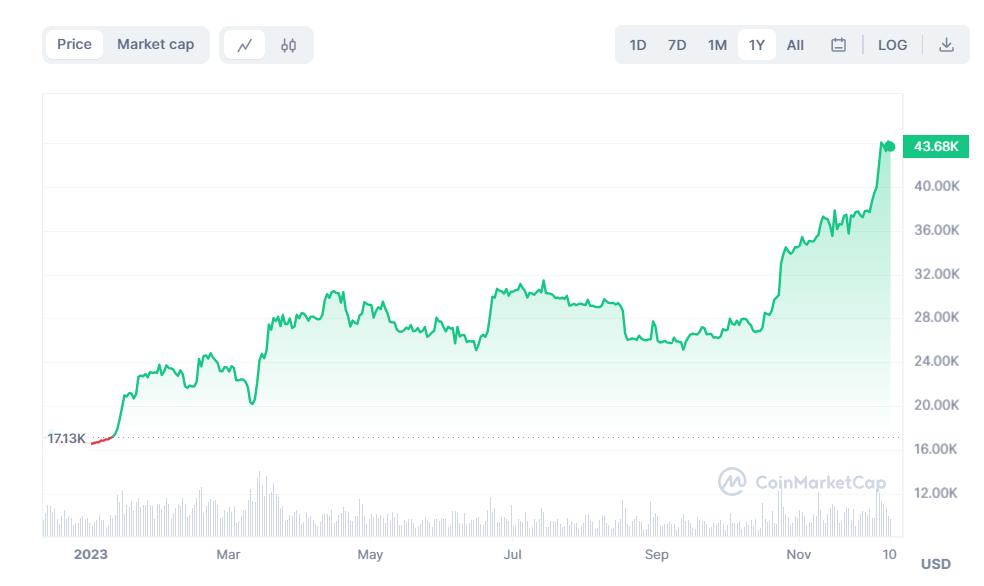This screenshot has height=586, width=984.
Task: Show the All time range
Action: click(x=795, y=45)
